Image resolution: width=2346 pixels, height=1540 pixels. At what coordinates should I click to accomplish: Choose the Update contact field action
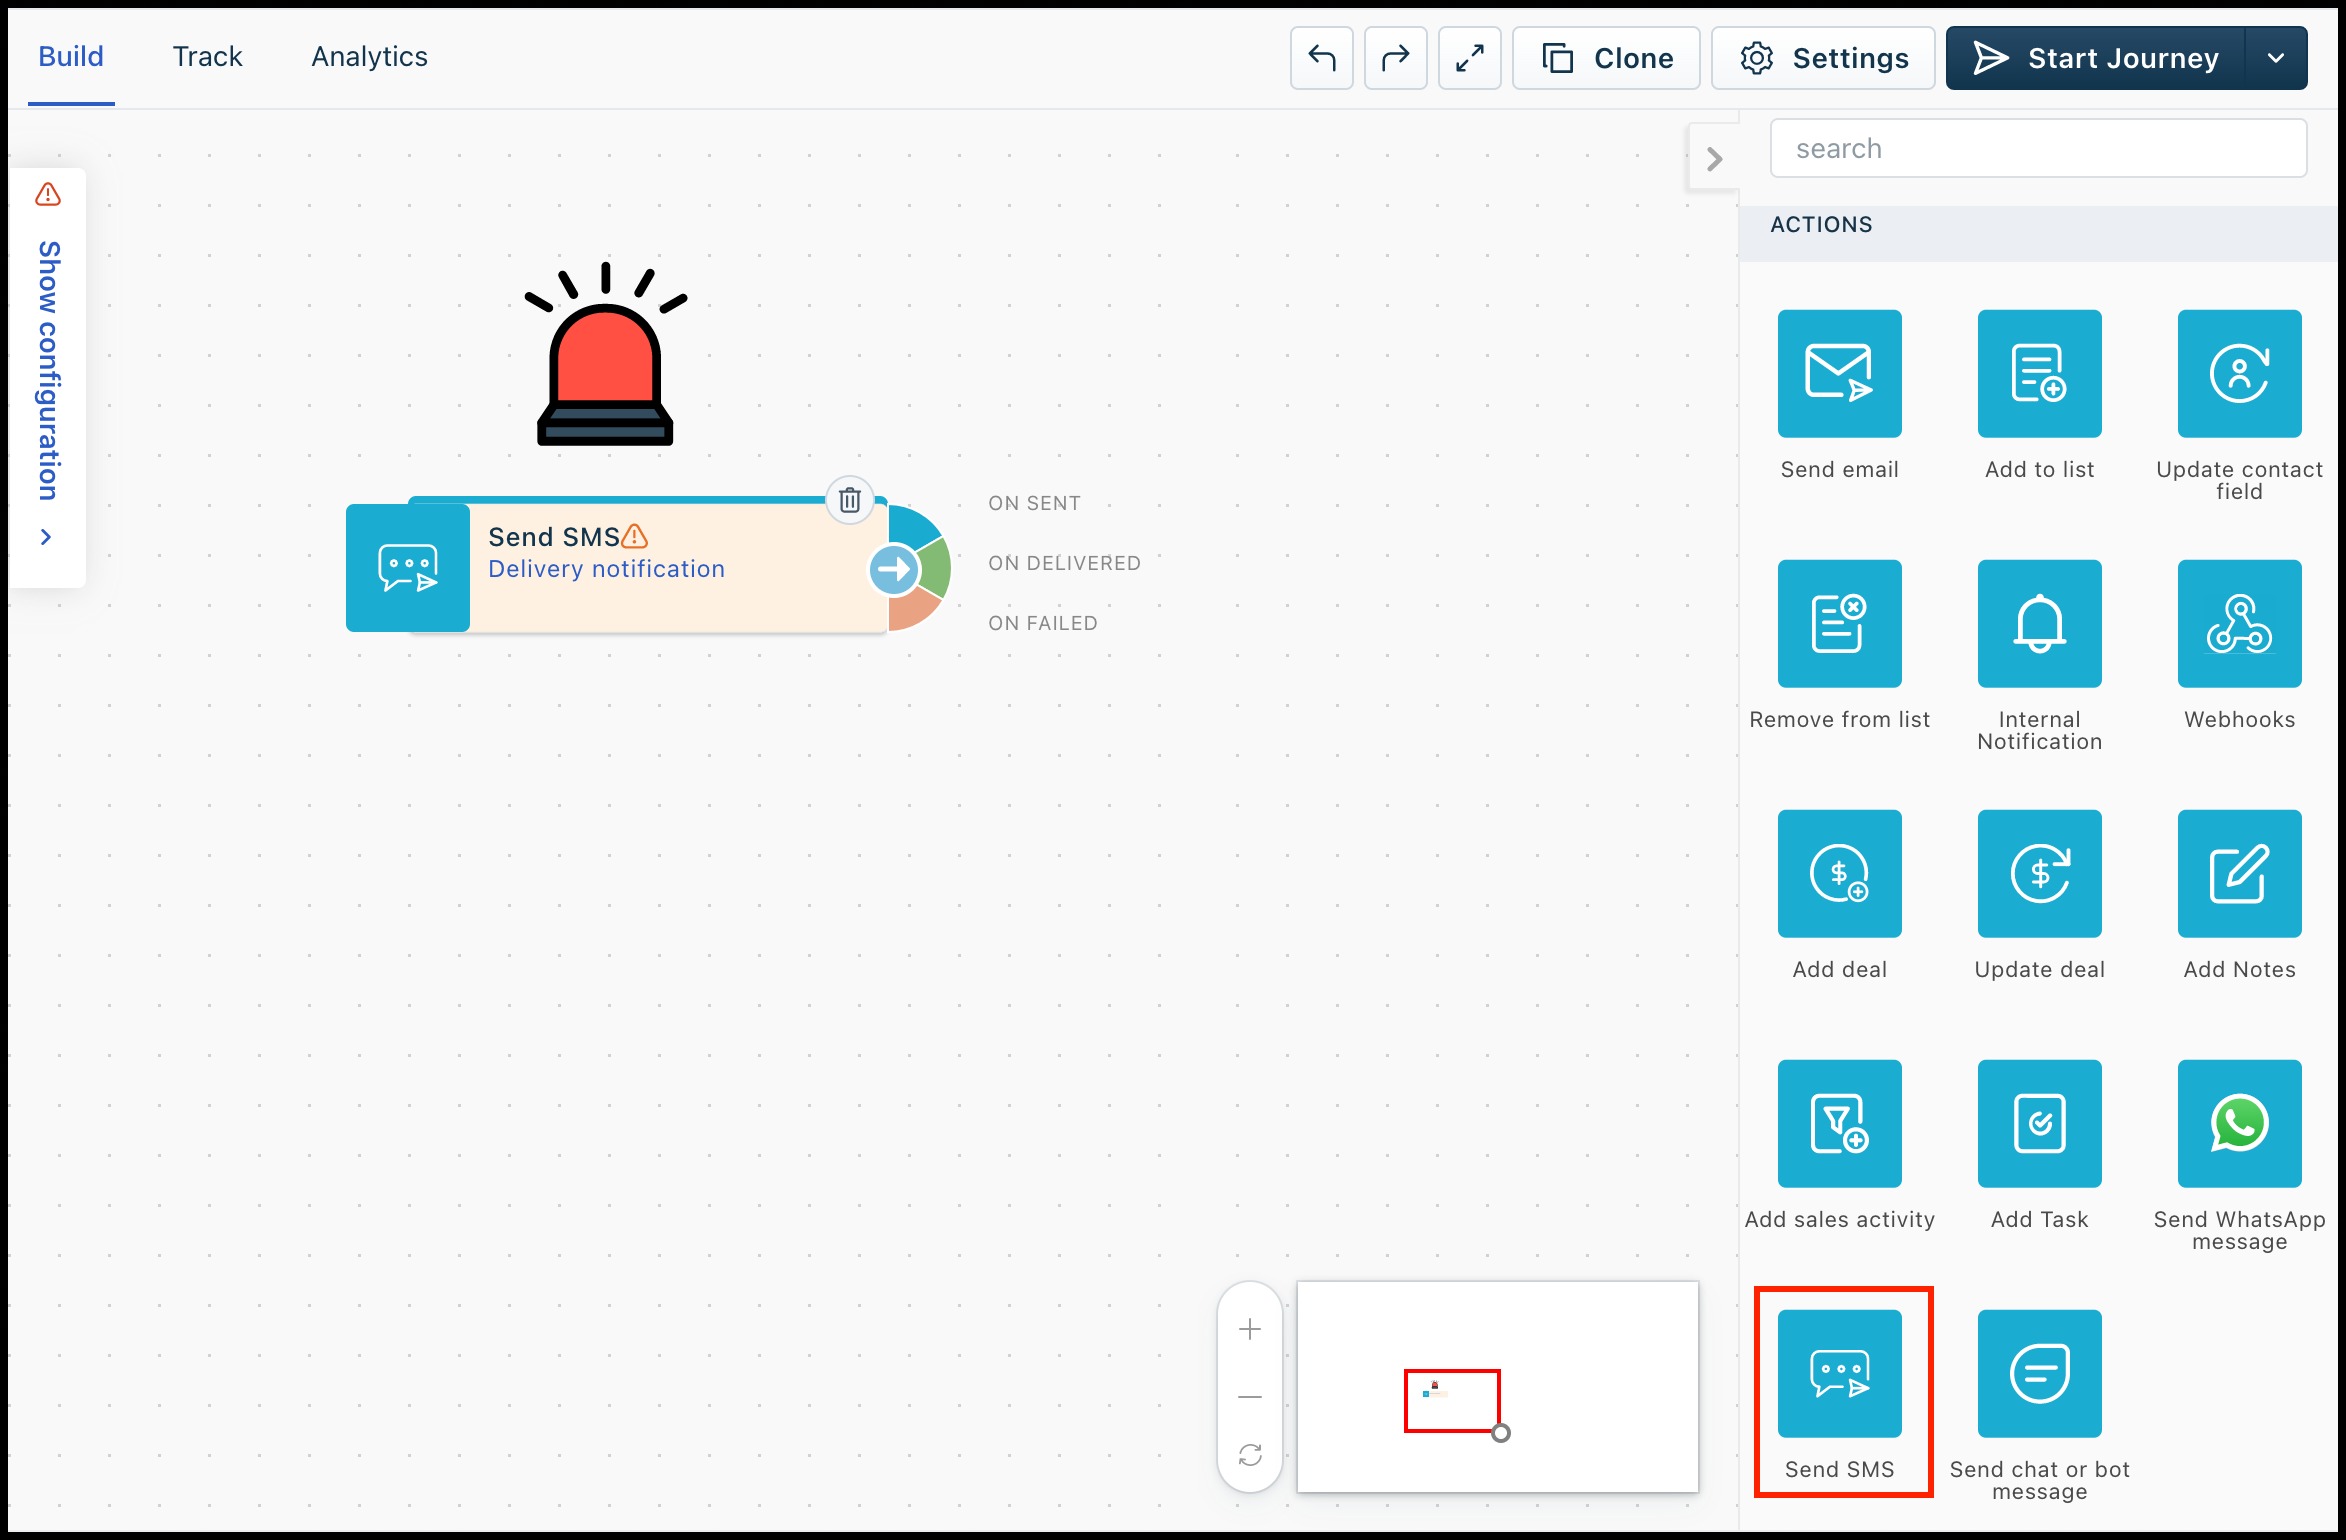tap(2239, 374)
